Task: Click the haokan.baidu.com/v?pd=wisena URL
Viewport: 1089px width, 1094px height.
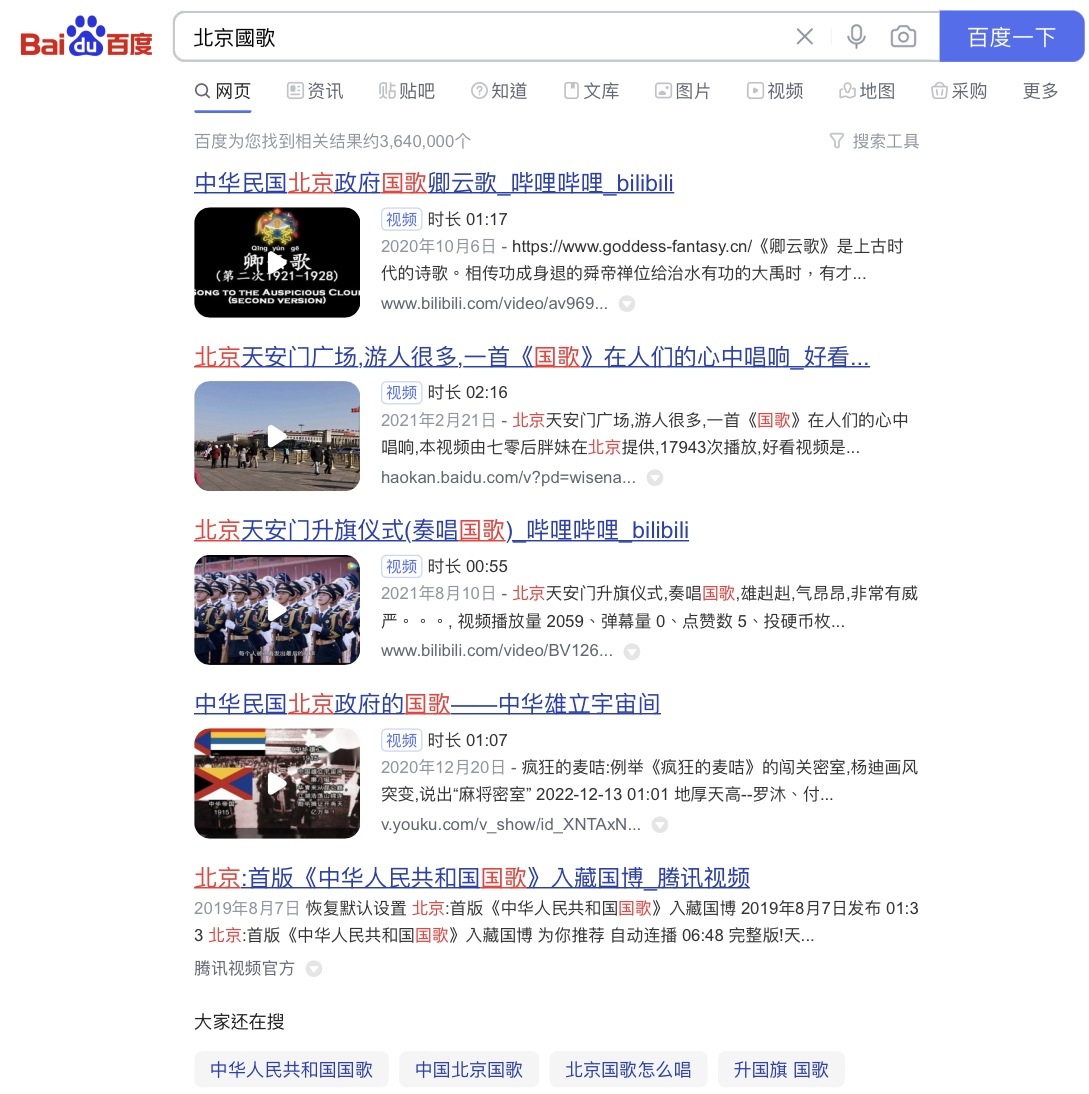Action: (509, 478)
